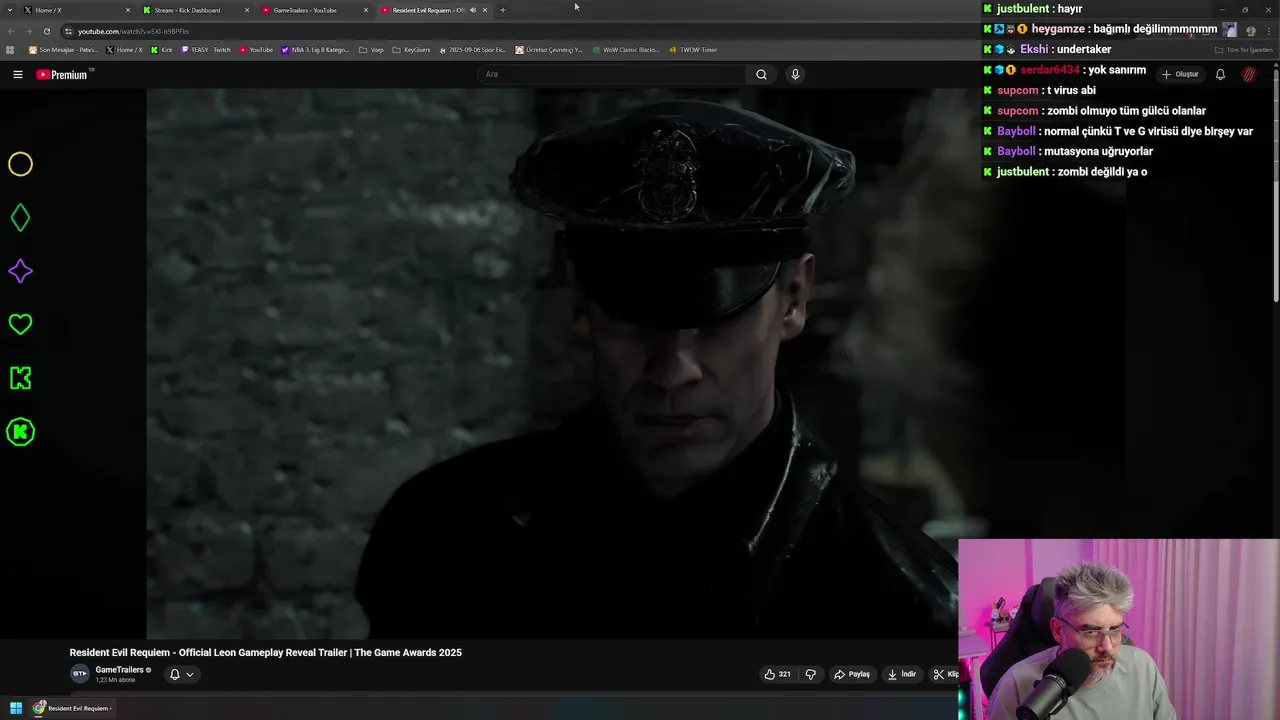Close the Home / X tab
Viewport: 1280px width, 720px height.
(x=128, y=10)
